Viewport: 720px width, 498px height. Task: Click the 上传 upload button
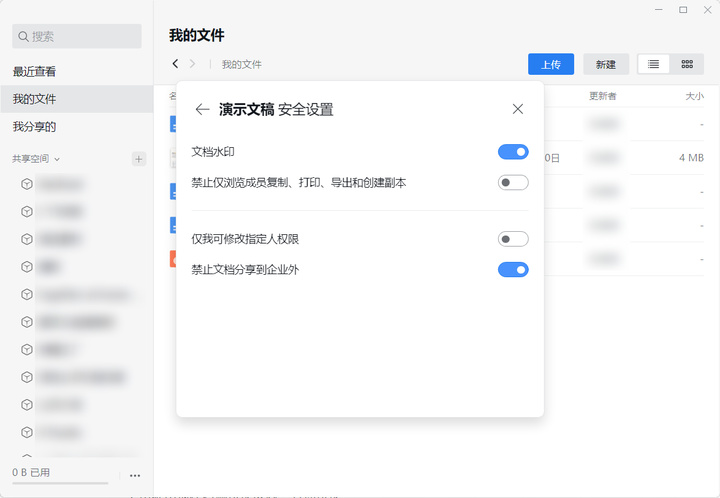[x=551, y=64]
